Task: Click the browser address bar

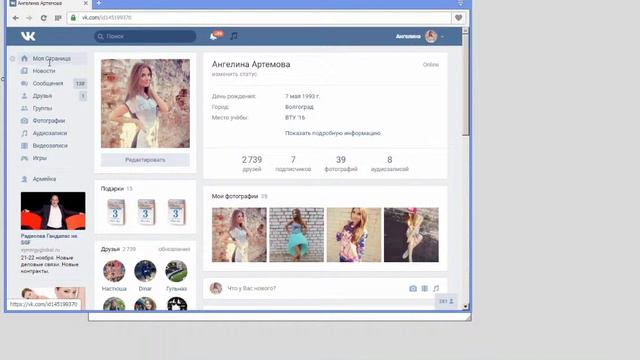Action: point(260,18)
